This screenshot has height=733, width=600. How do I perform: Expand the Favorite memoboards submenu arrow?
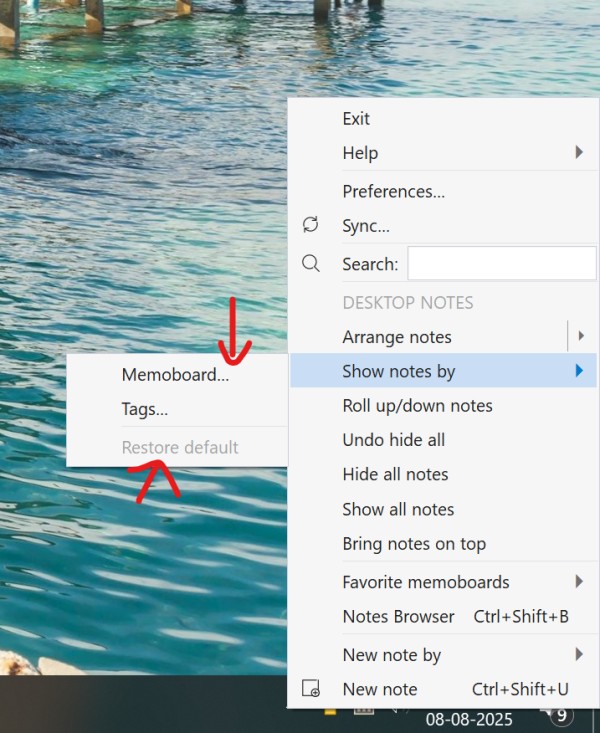pos(579,581)
